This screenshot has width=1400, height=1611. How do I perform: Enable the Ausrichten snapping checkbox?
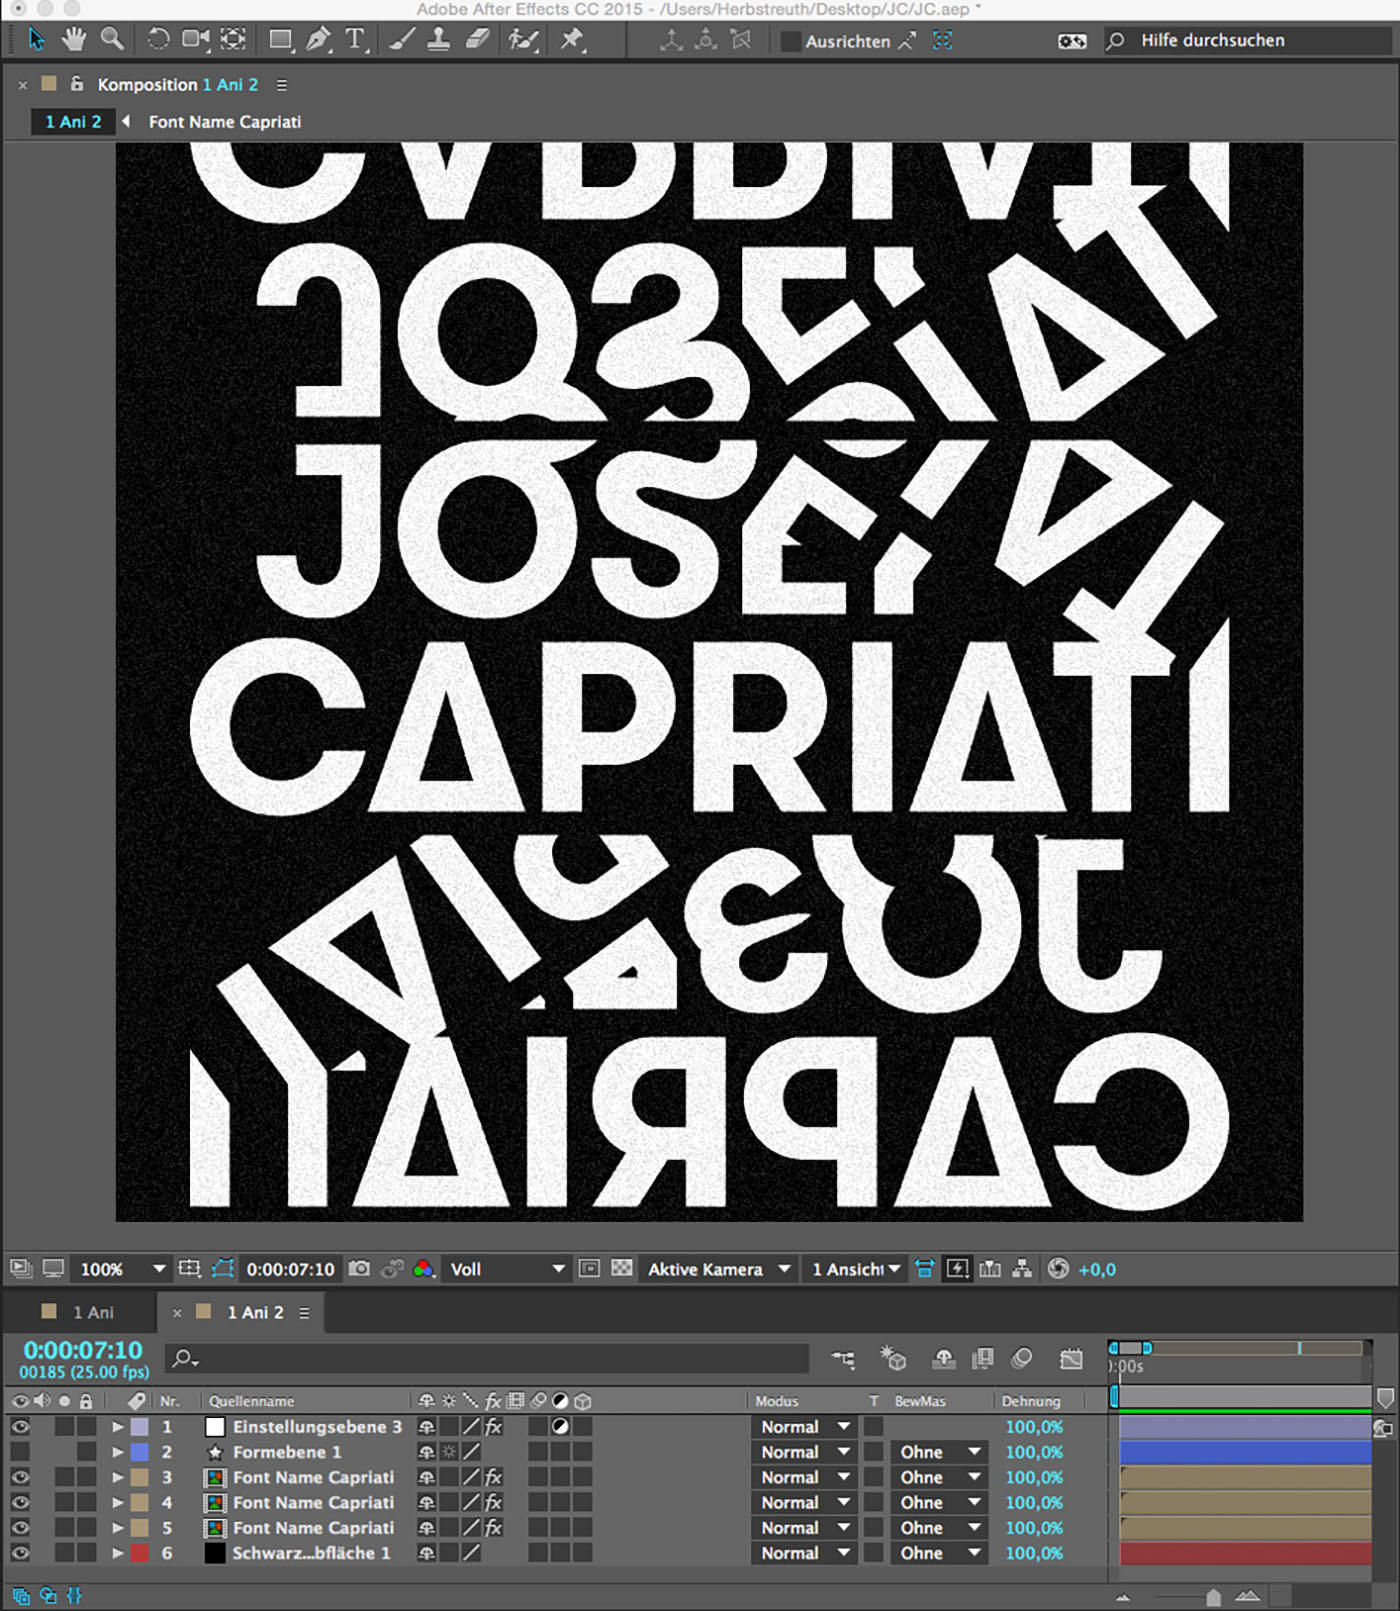point(790,41)
